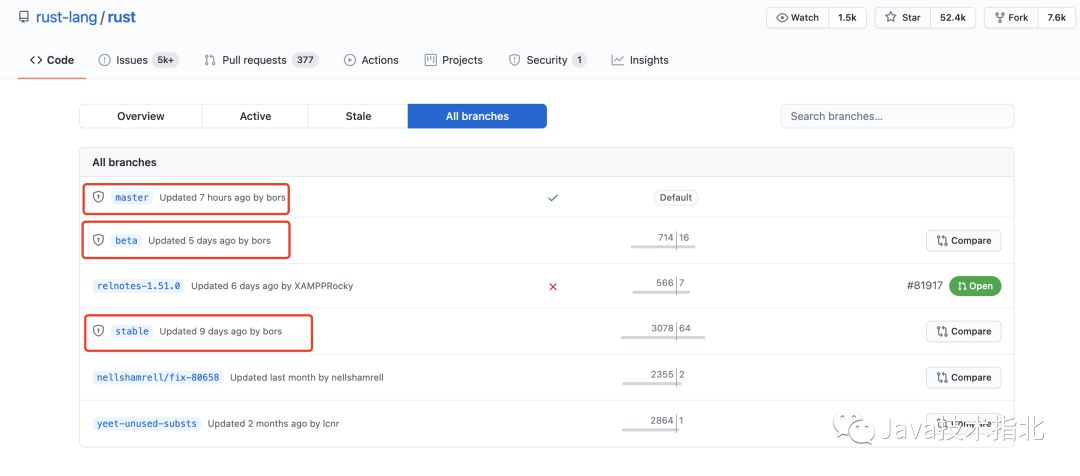Click the red X failed status icon

pyautogui.click(x=553, y=286)
